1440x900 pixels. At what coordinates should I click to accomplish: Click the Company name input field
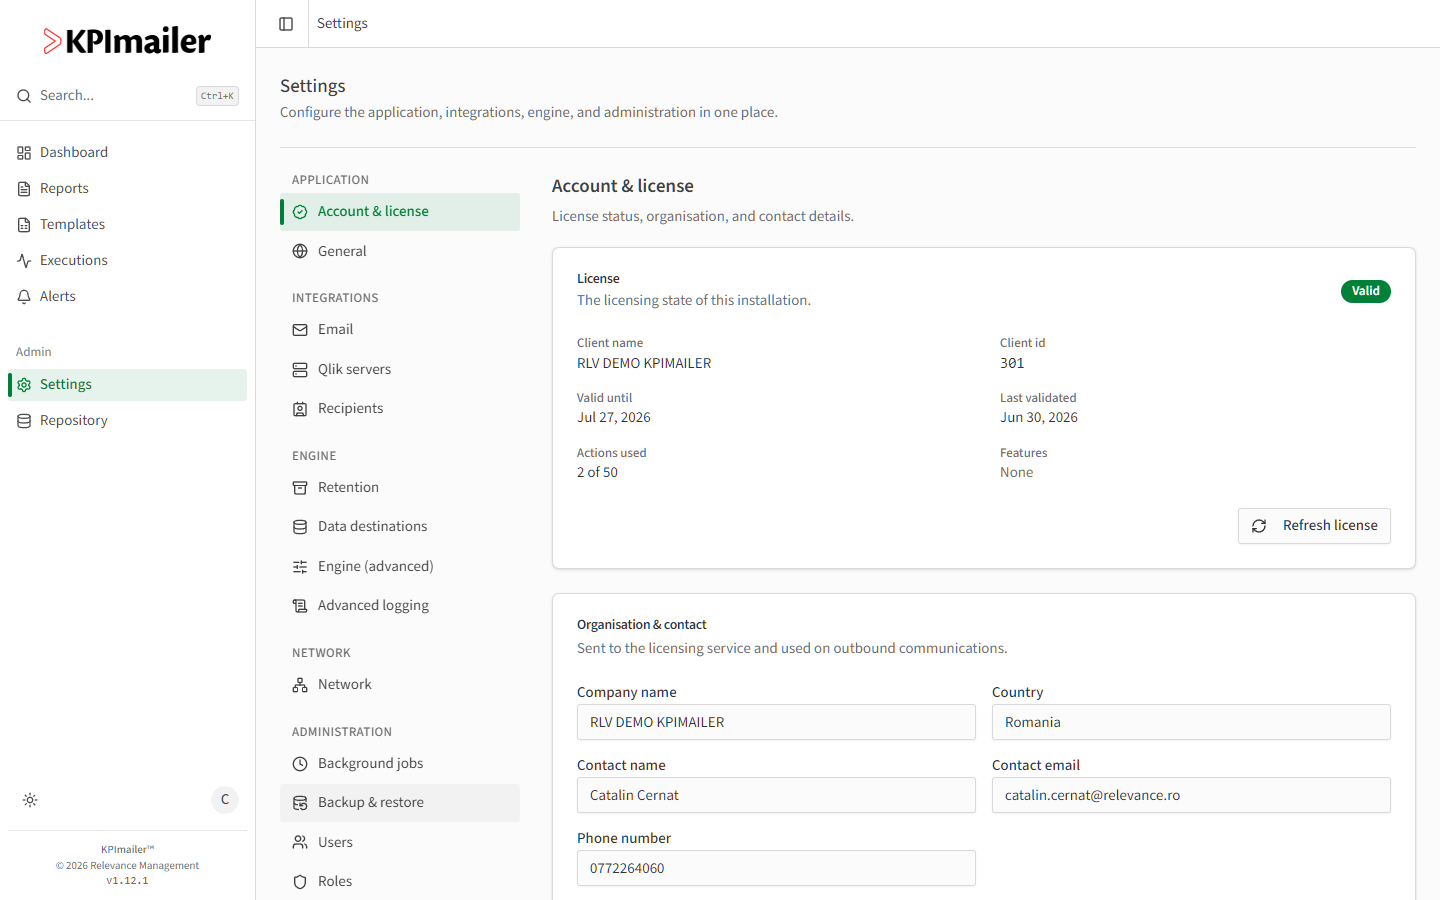pyautogui.click(x=776, y=722)
